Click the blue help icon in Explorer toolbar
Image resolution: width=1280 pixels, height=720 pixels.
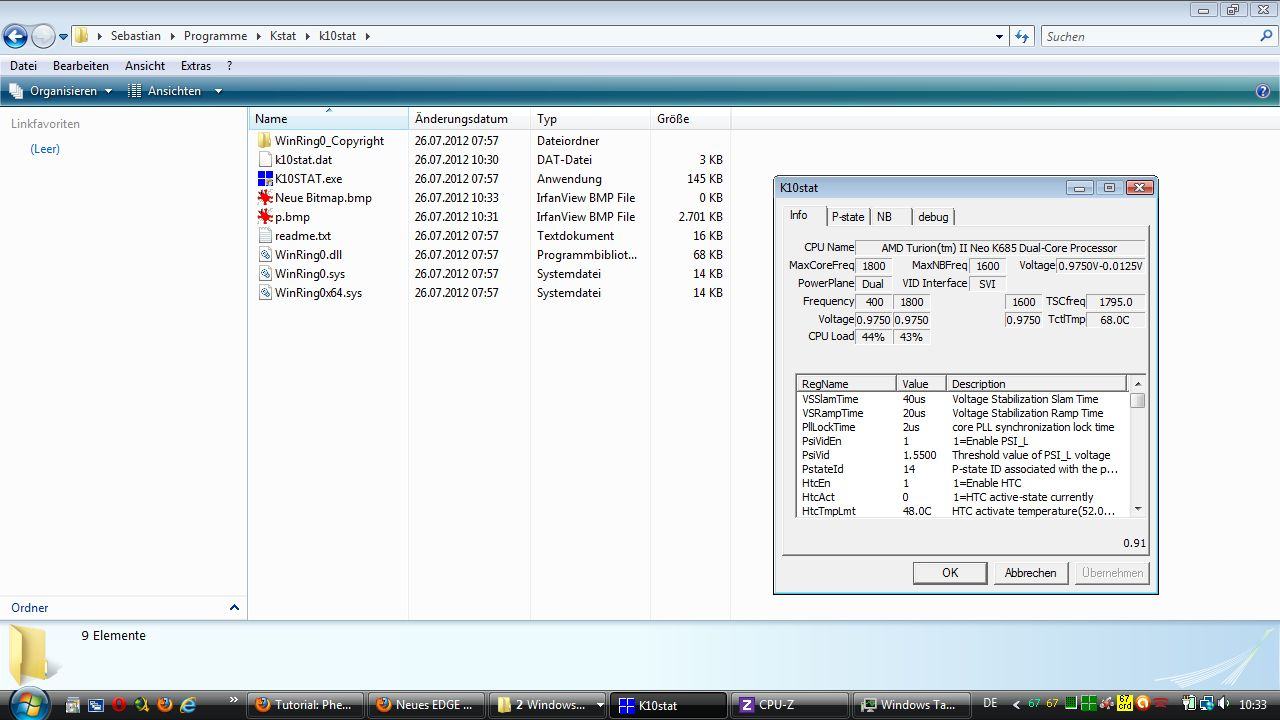click(1263, 91)
